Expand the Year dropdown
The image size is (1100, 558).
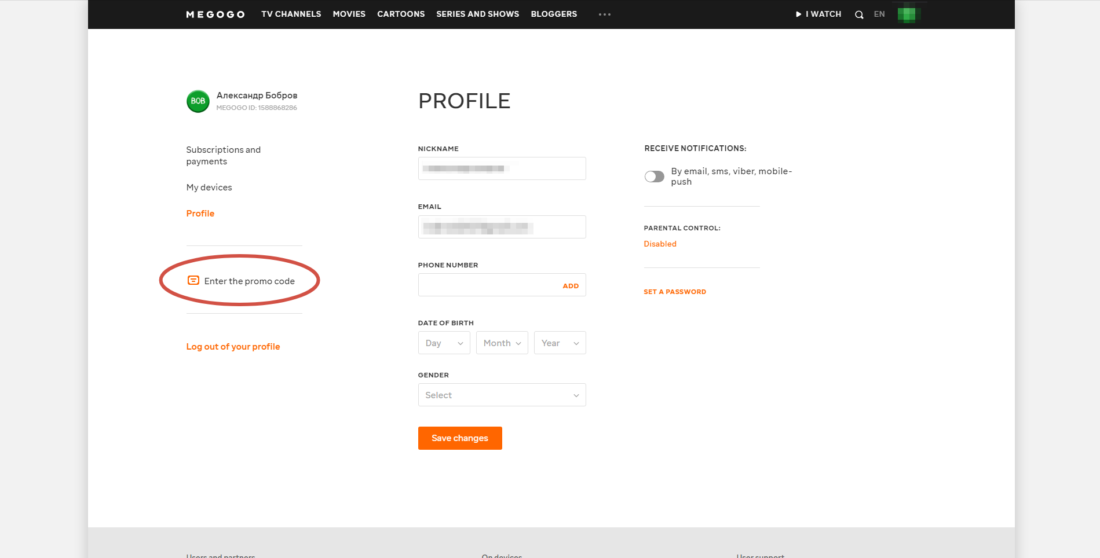(x=560, y=343)
